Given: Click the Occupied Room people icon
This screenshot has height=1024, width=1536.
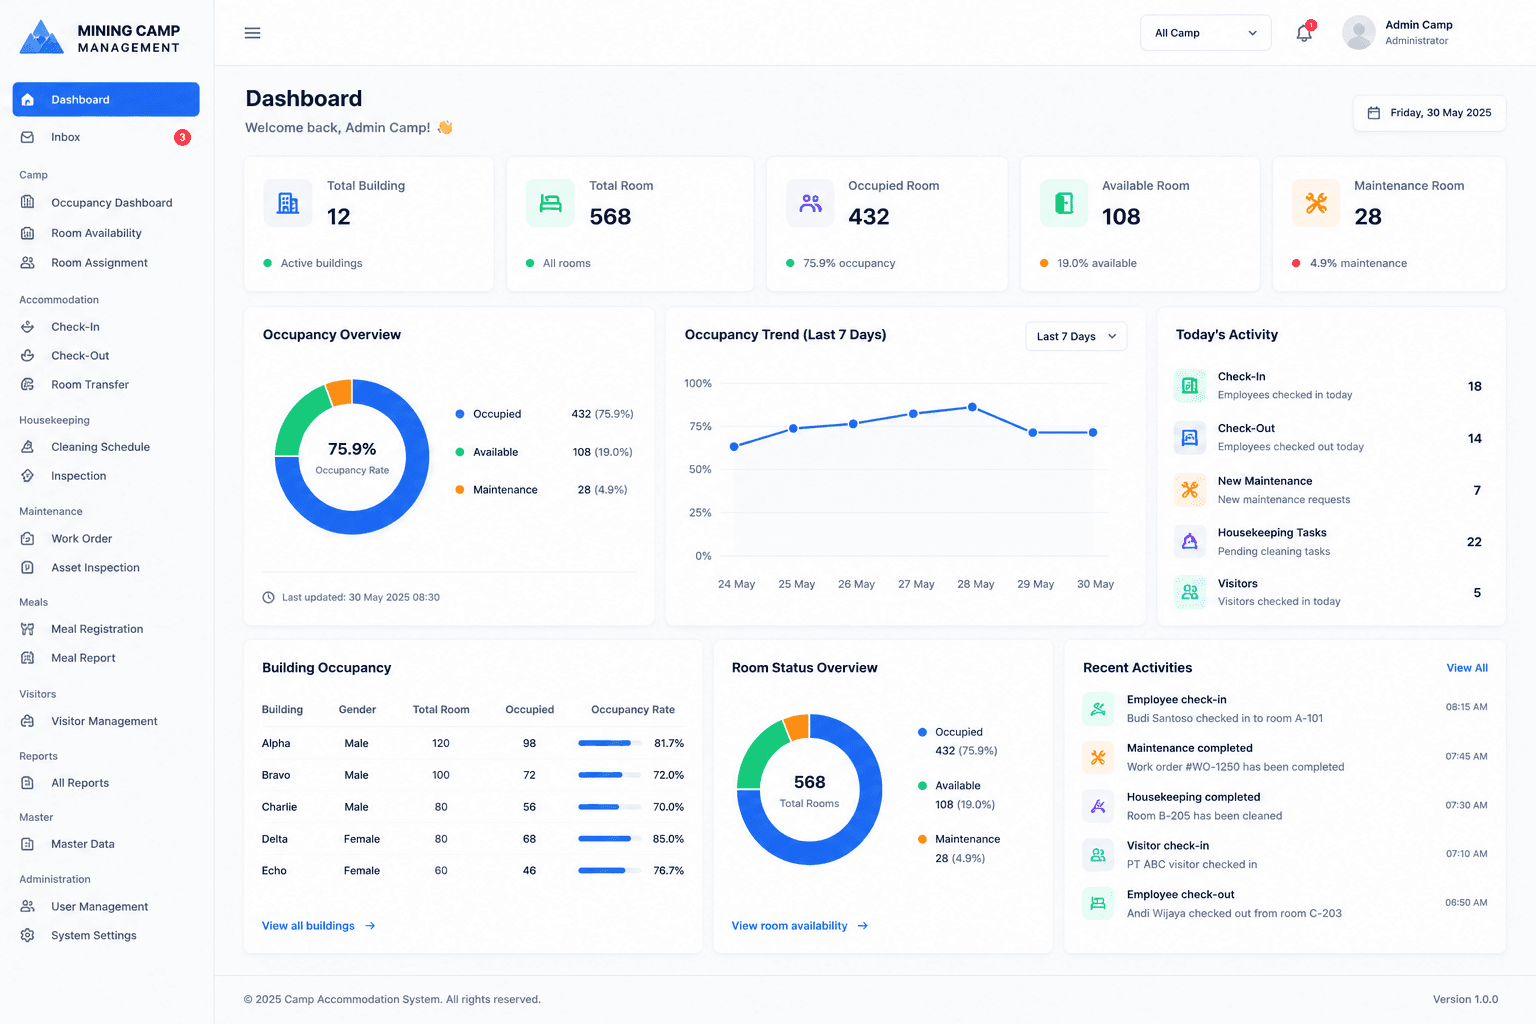Looking at the screenshot, I should (x=810, y=203).
